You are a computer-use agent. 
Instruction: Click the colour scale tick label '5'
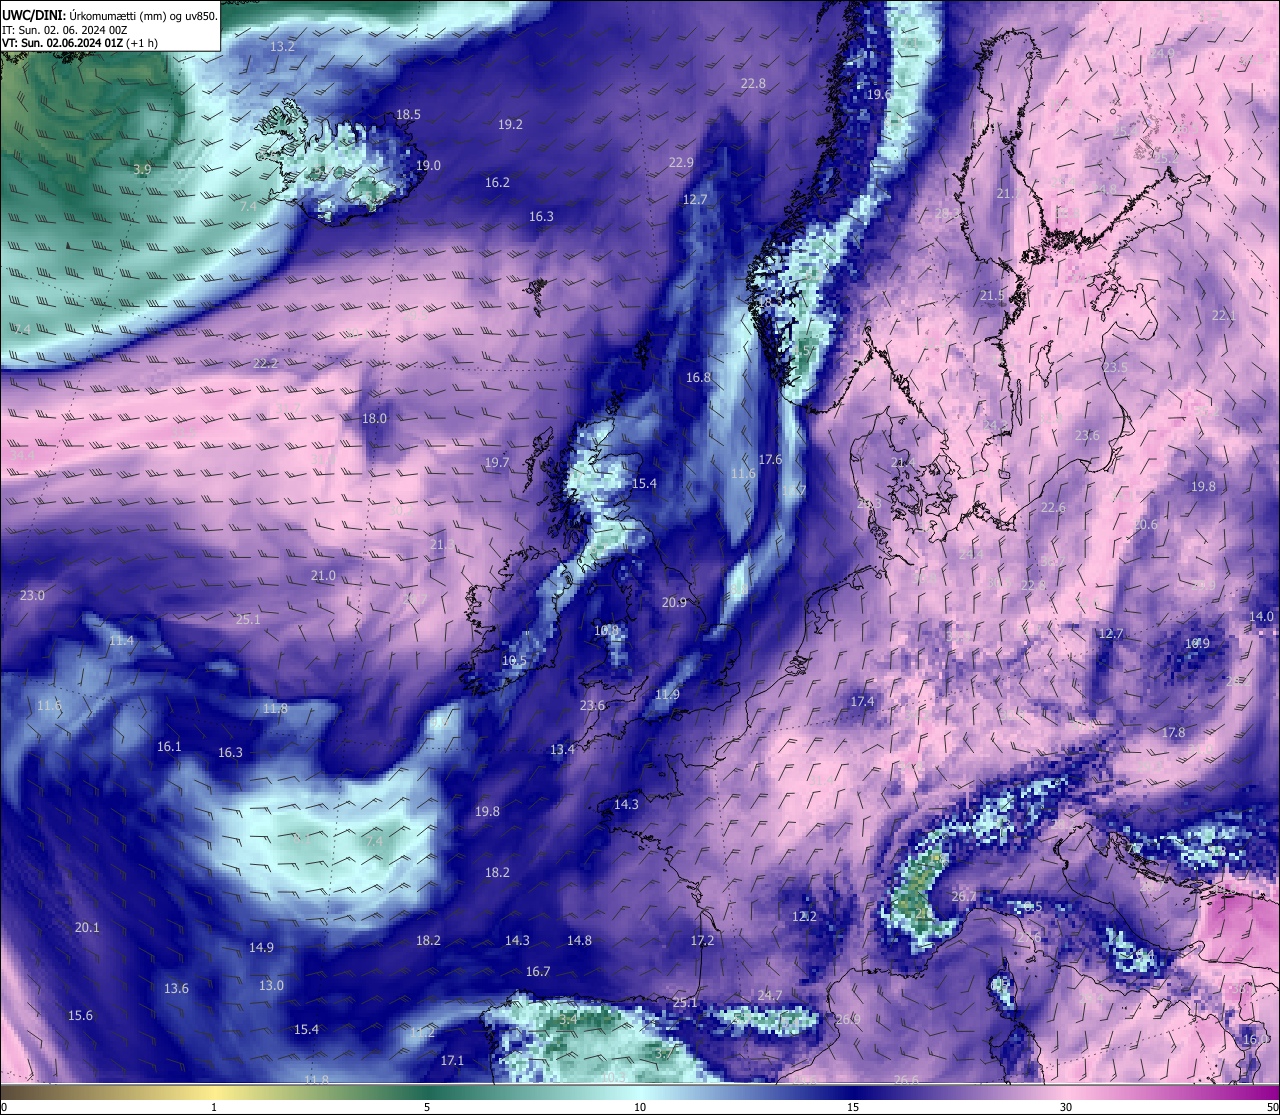coord(427,1107)
